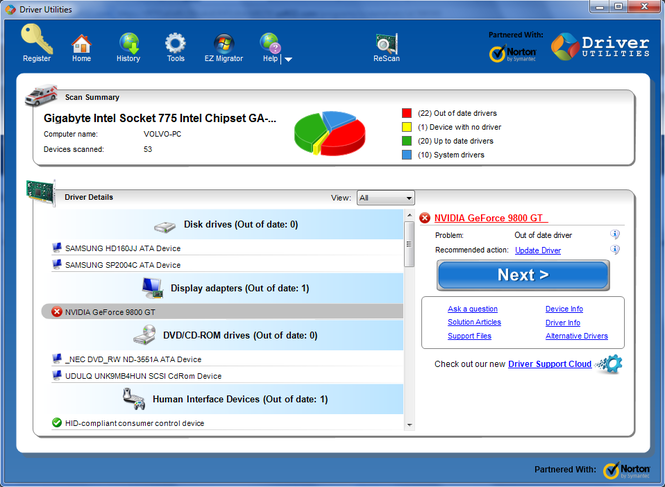This screenshot has height=487, width=665.
Task: Click Norton logo in footer
Action: click(626, 470)
